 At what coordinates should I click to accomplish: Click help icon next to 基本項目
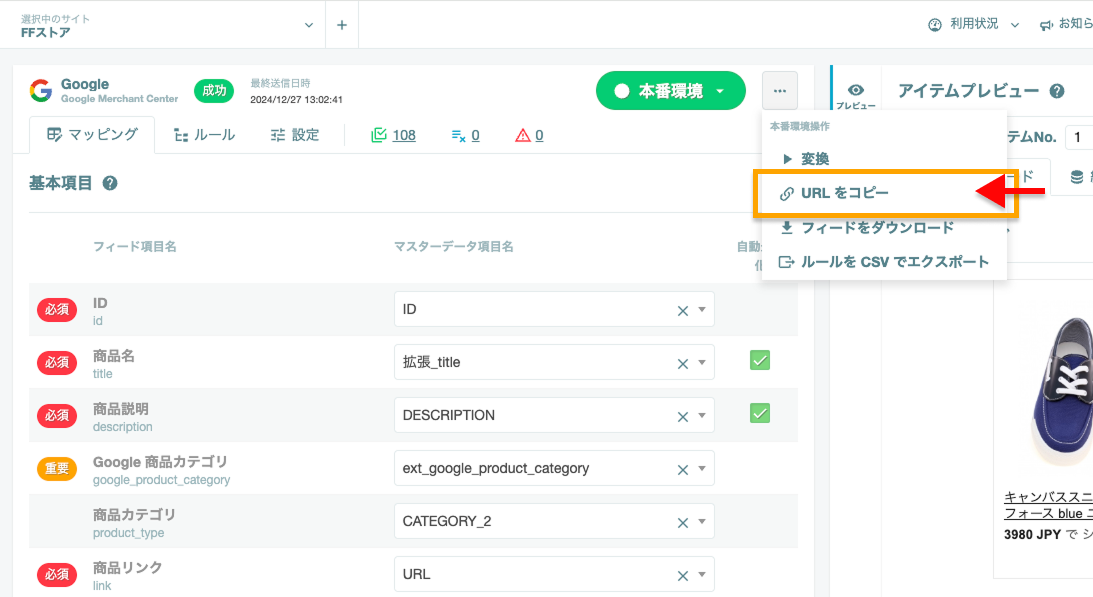(x=109, y=183)
